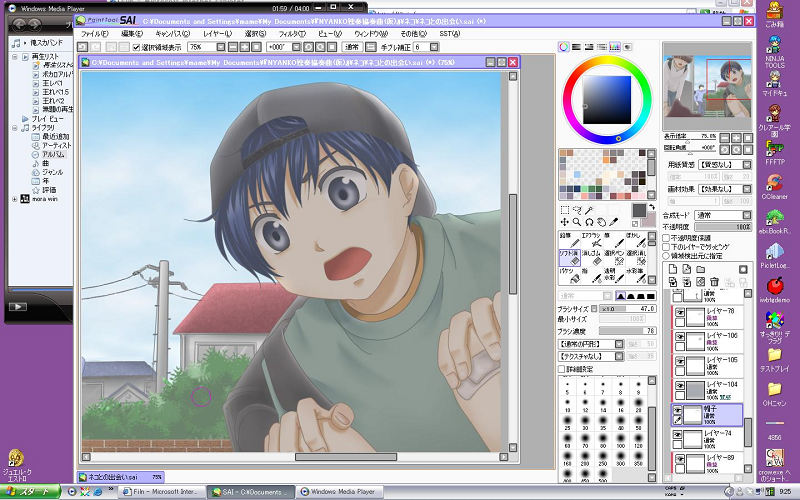Click the Windows スタート button
The width and height of the screenshot is (800, 500).
pos(30,492)
